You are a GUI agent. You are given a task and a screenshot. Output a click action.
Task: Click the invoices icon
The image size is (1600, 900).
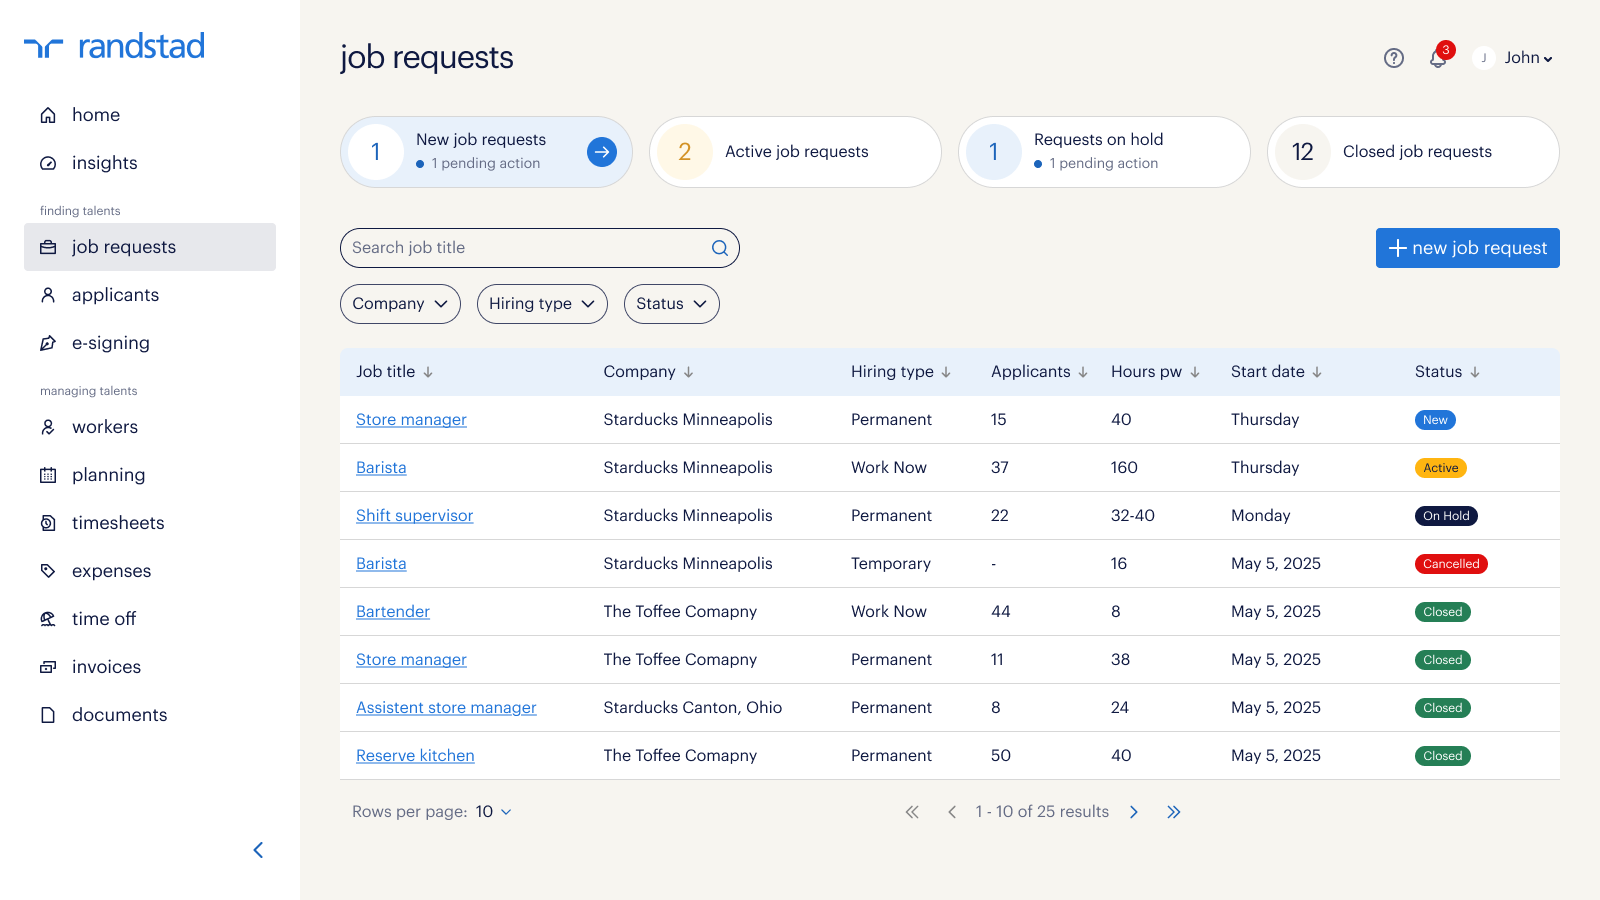pos(48,667)
